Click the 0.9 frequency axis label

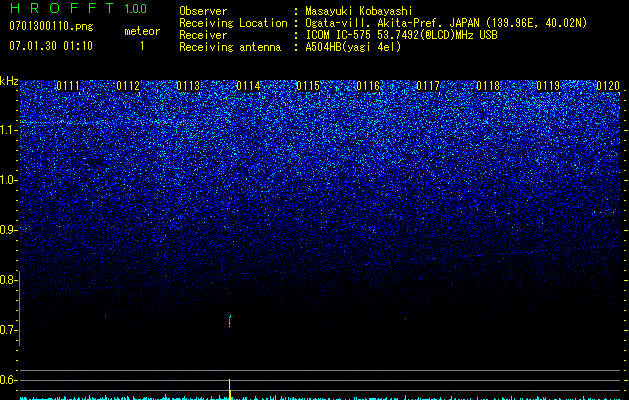pyautogui.click(x=9, y=230)
